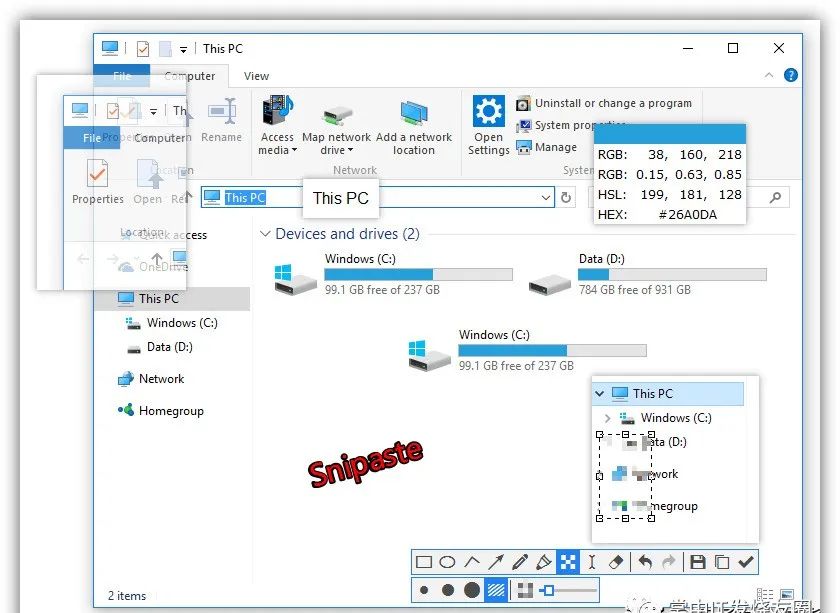The height and width of the screenshot is (613, 840).
Task: Copy the snip to clipboard
Action: (722, 562)
